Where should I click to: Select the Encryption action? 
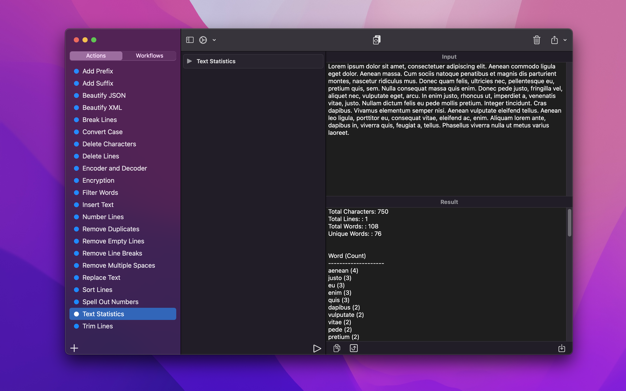[x=123, y=180]
